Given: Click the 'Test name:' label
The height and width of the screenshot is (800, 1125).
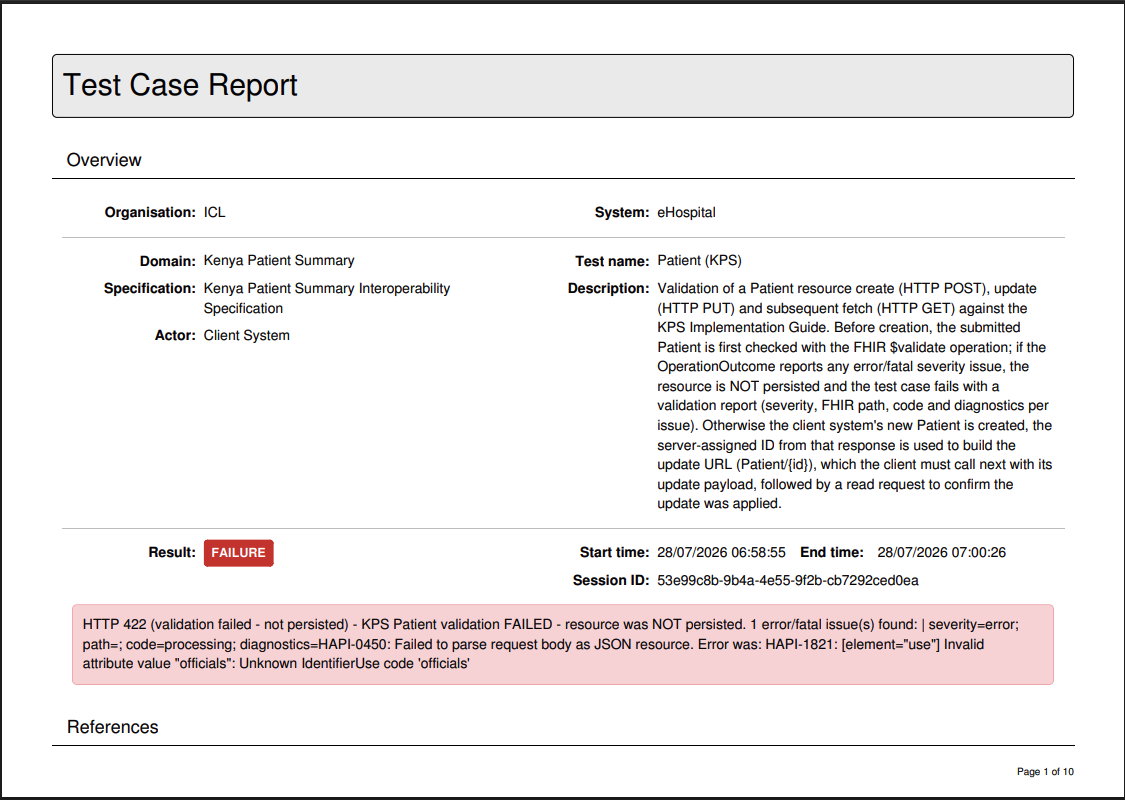Looking at the screenshot, I should (x=612, y=261).
